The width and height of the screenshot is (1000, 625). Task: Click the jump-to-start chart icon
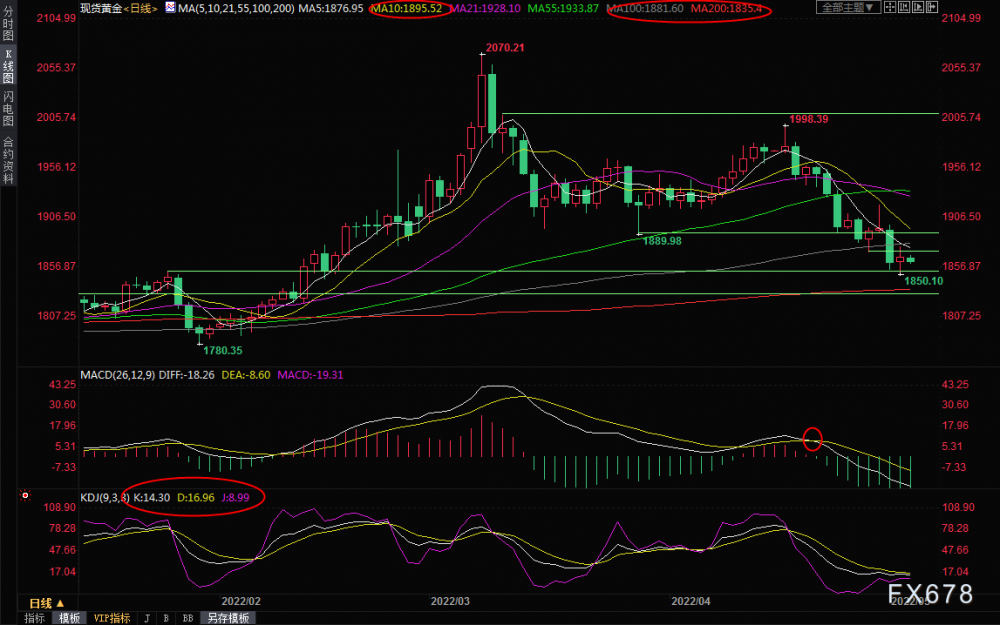click(904, 7)
